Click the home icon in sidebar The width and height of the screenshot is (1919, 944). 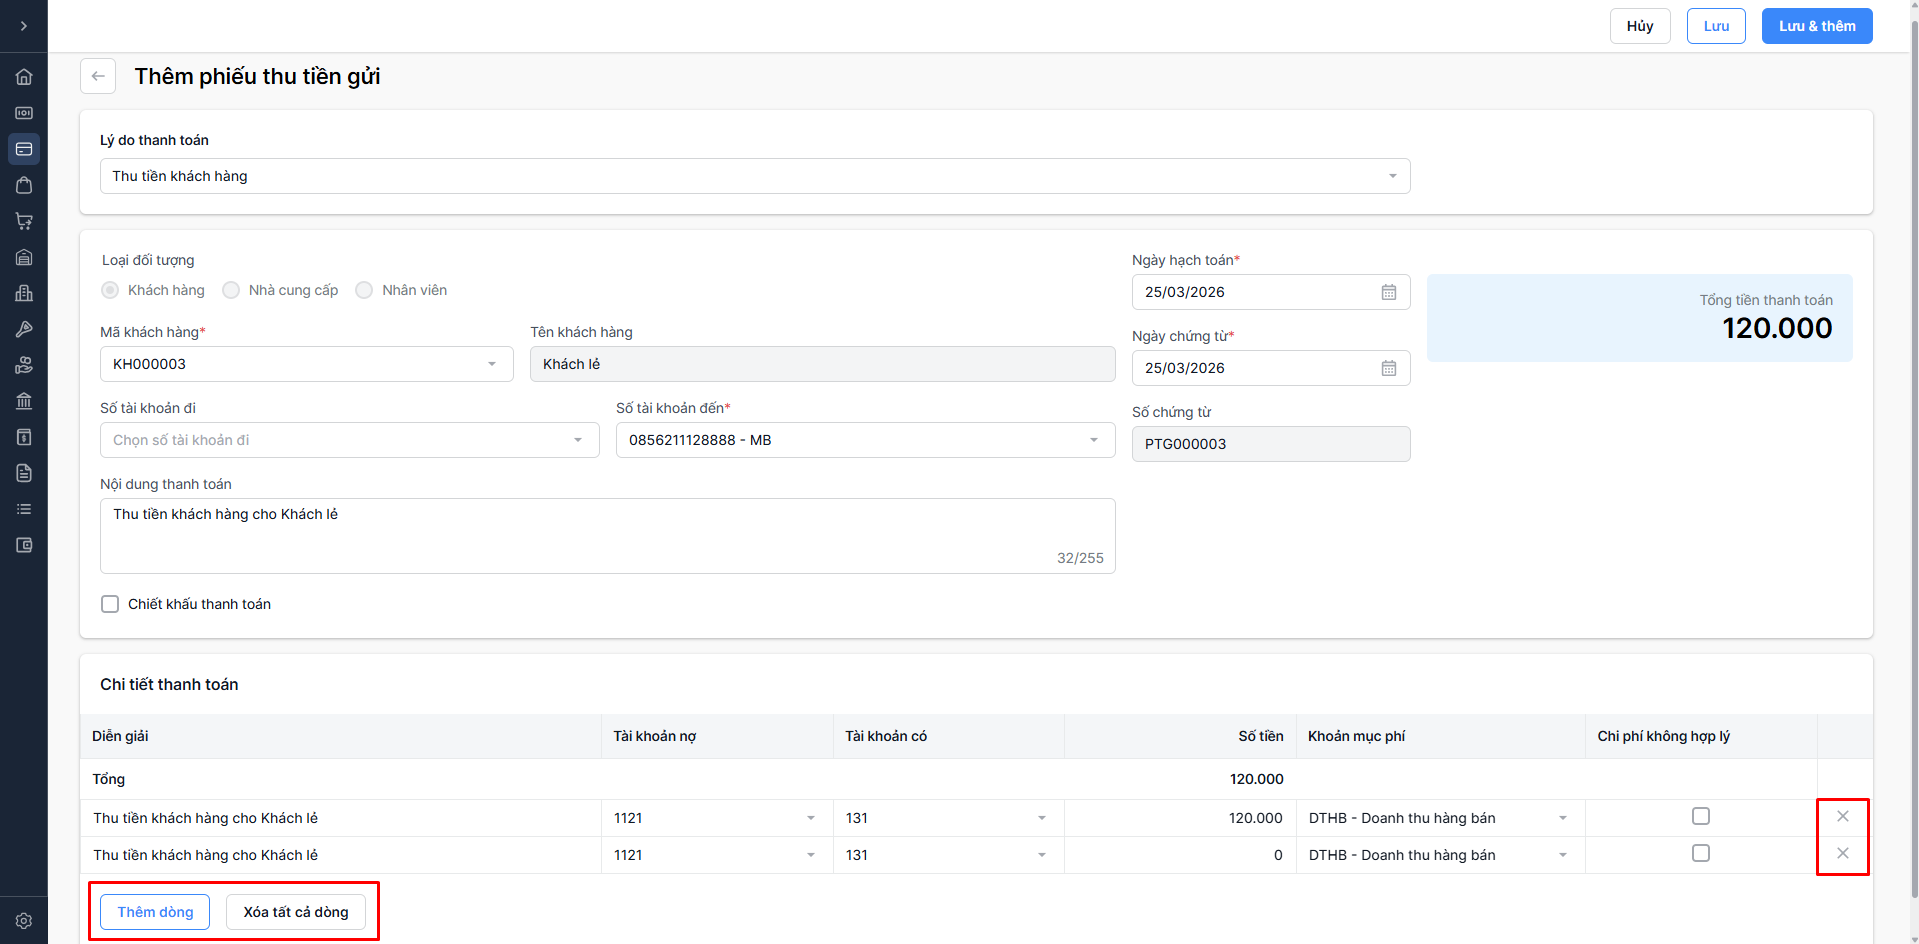[24, 77]
